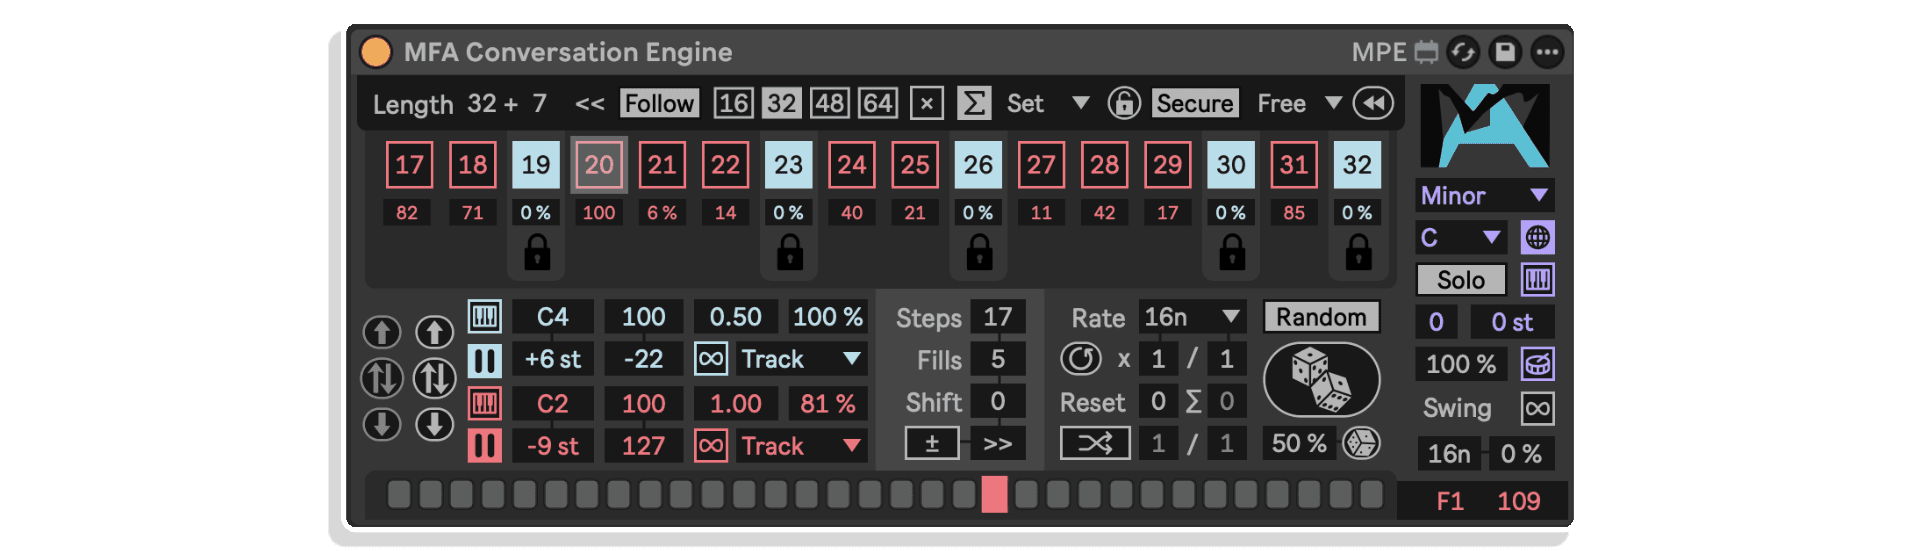Click the << shift-left button

coord(589,104)
